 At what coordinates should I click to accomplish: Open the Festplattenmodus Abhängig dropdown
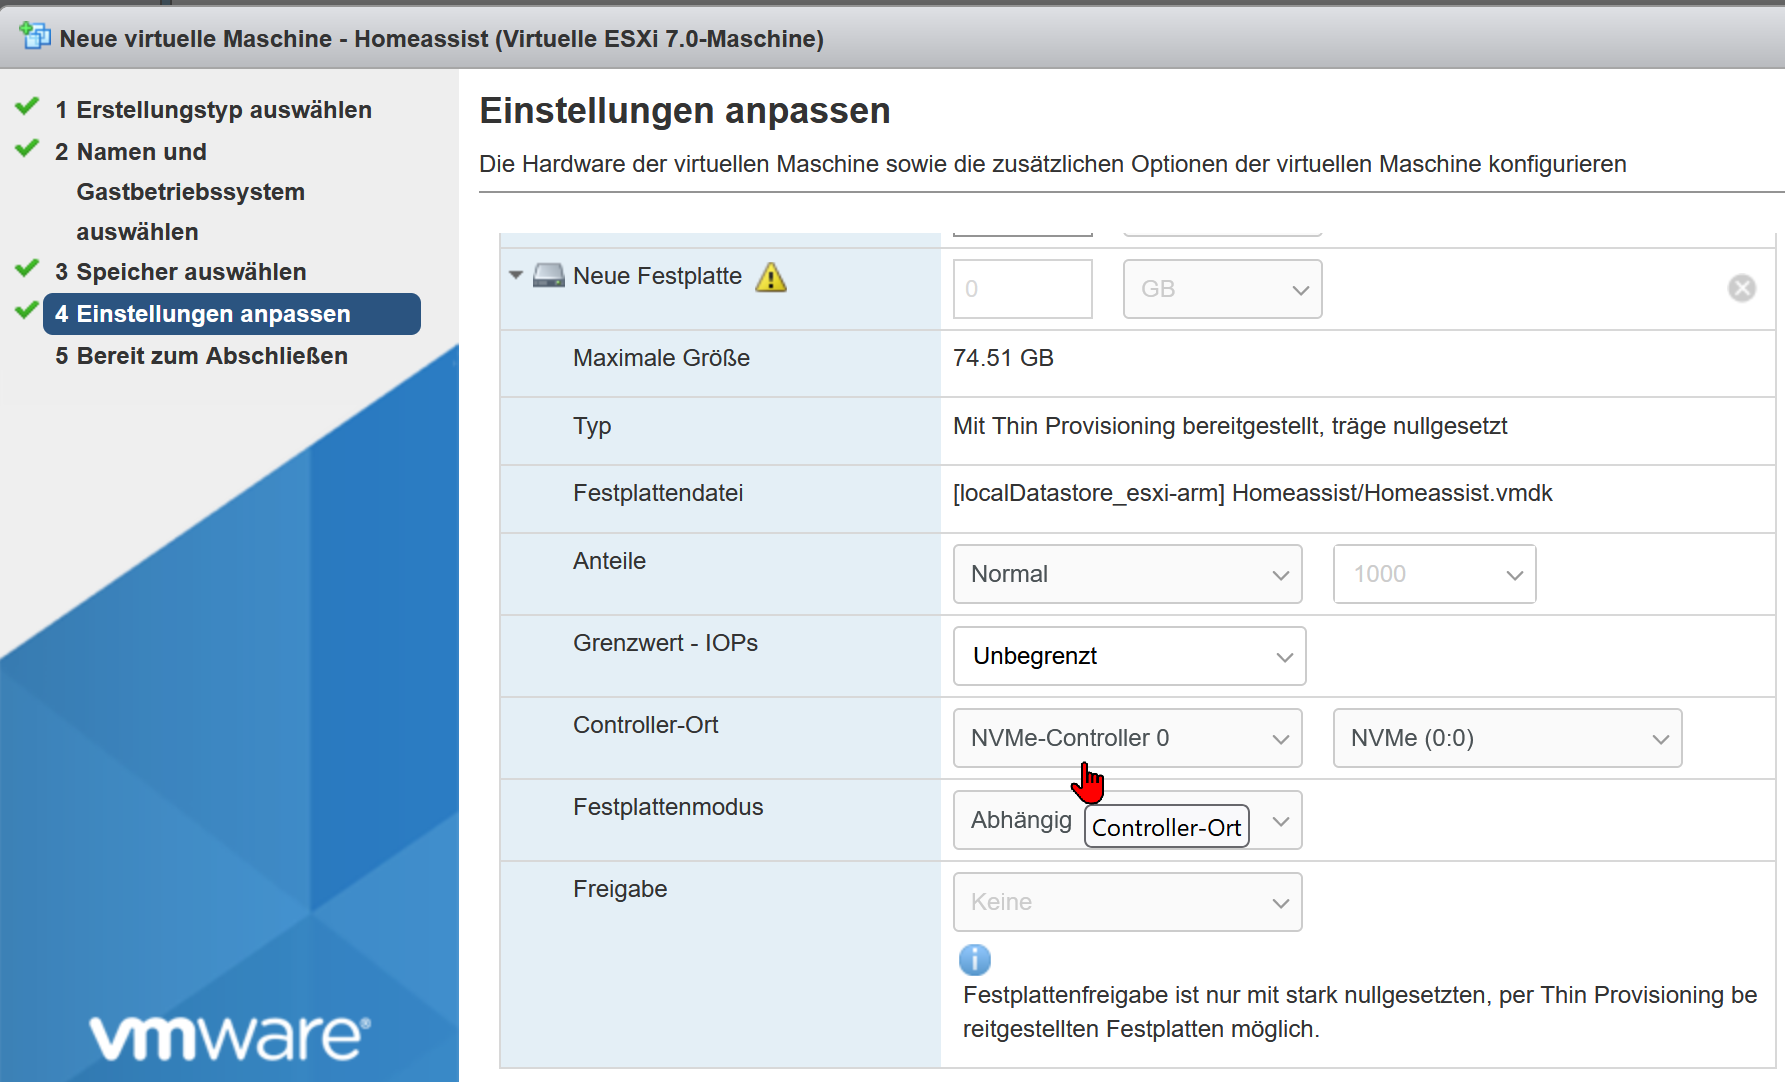click(1280, 821)
